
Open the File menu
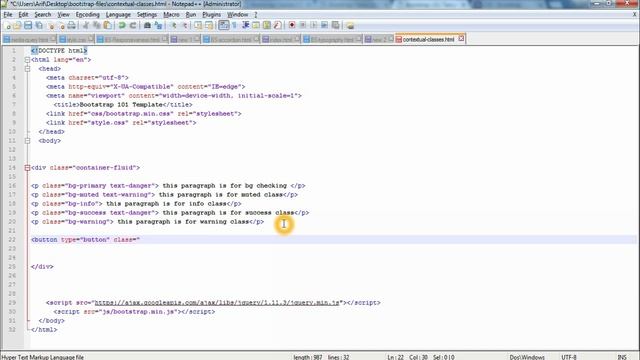[x=8, y=14]
